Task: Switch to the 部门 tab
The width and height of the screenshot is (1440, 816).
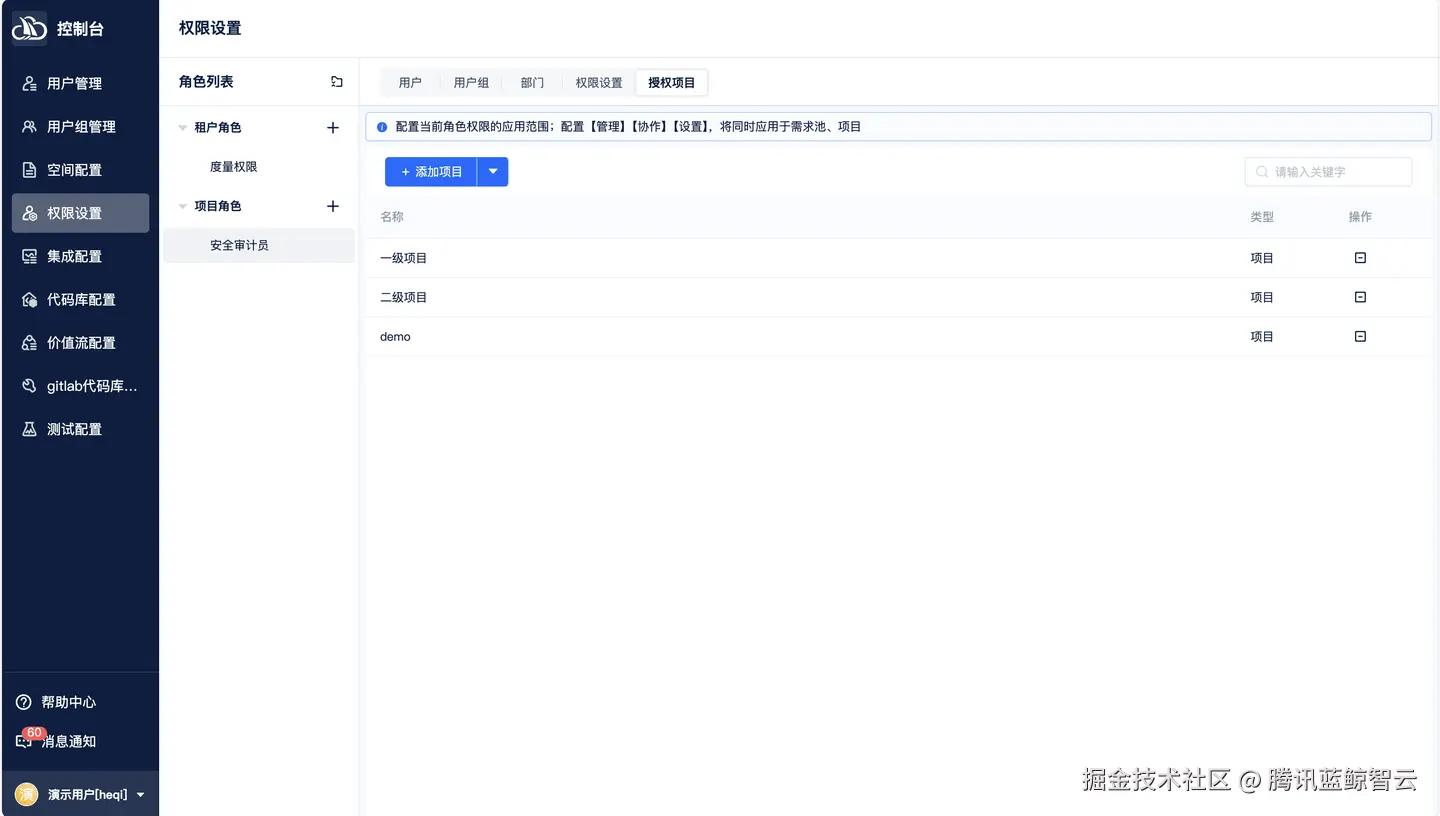Action: coord(532,82)
